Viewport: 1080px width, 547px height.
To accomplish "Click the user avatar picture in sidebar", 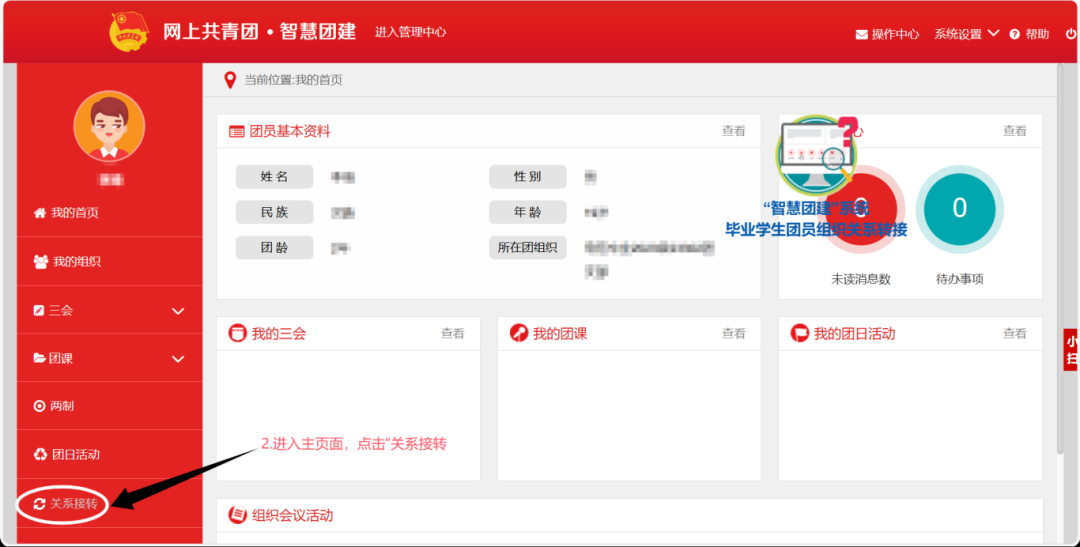I will [x=109, y=126].
